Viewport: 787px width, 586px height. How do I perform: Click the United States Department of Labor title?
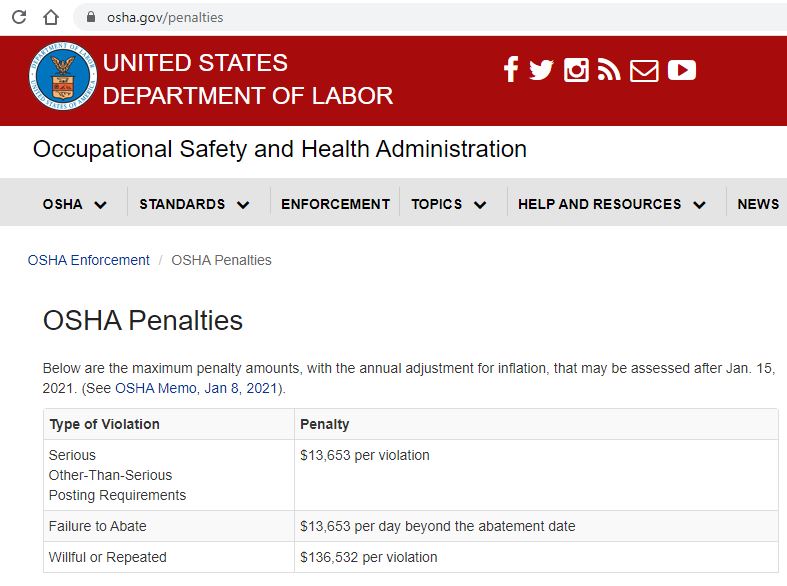pyautogui.click(x=247, y=79)
